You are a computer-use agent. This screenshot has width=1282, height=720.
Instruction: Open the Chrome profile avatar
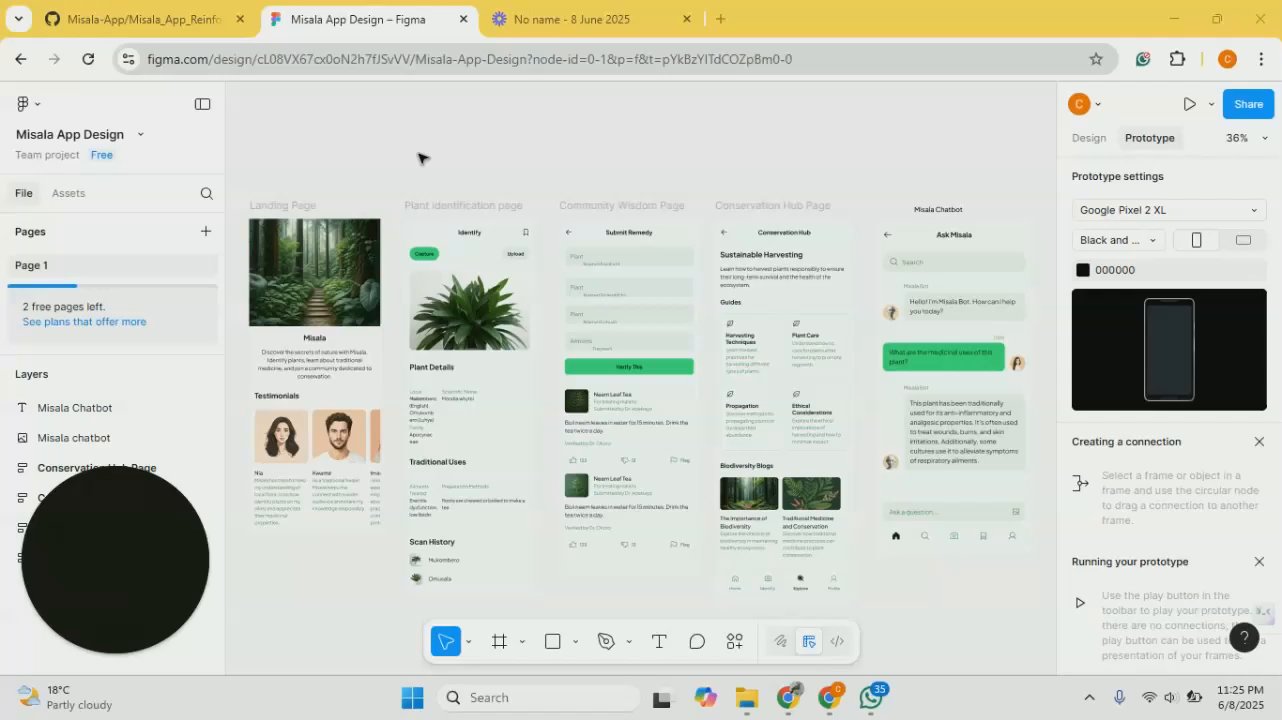pyautogui.click(x=1228, y=59)
